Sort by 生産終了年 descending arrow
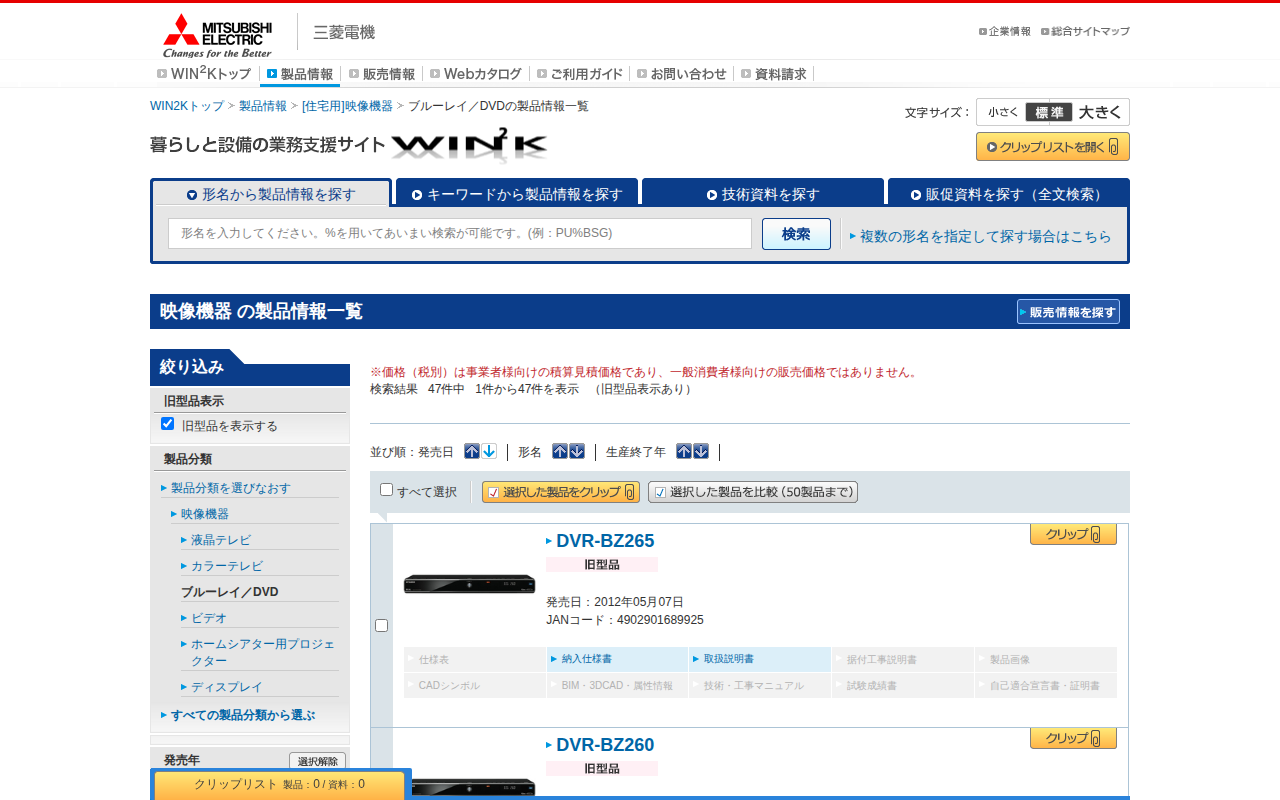This screenshot has height=800, width=1280. pyautogui.click(x=701, y=452)
